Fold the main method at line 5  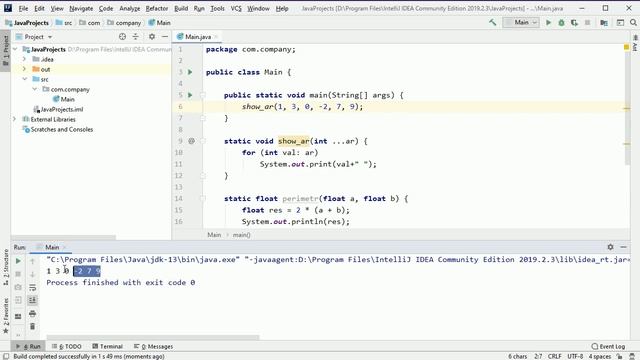point(202,95)
